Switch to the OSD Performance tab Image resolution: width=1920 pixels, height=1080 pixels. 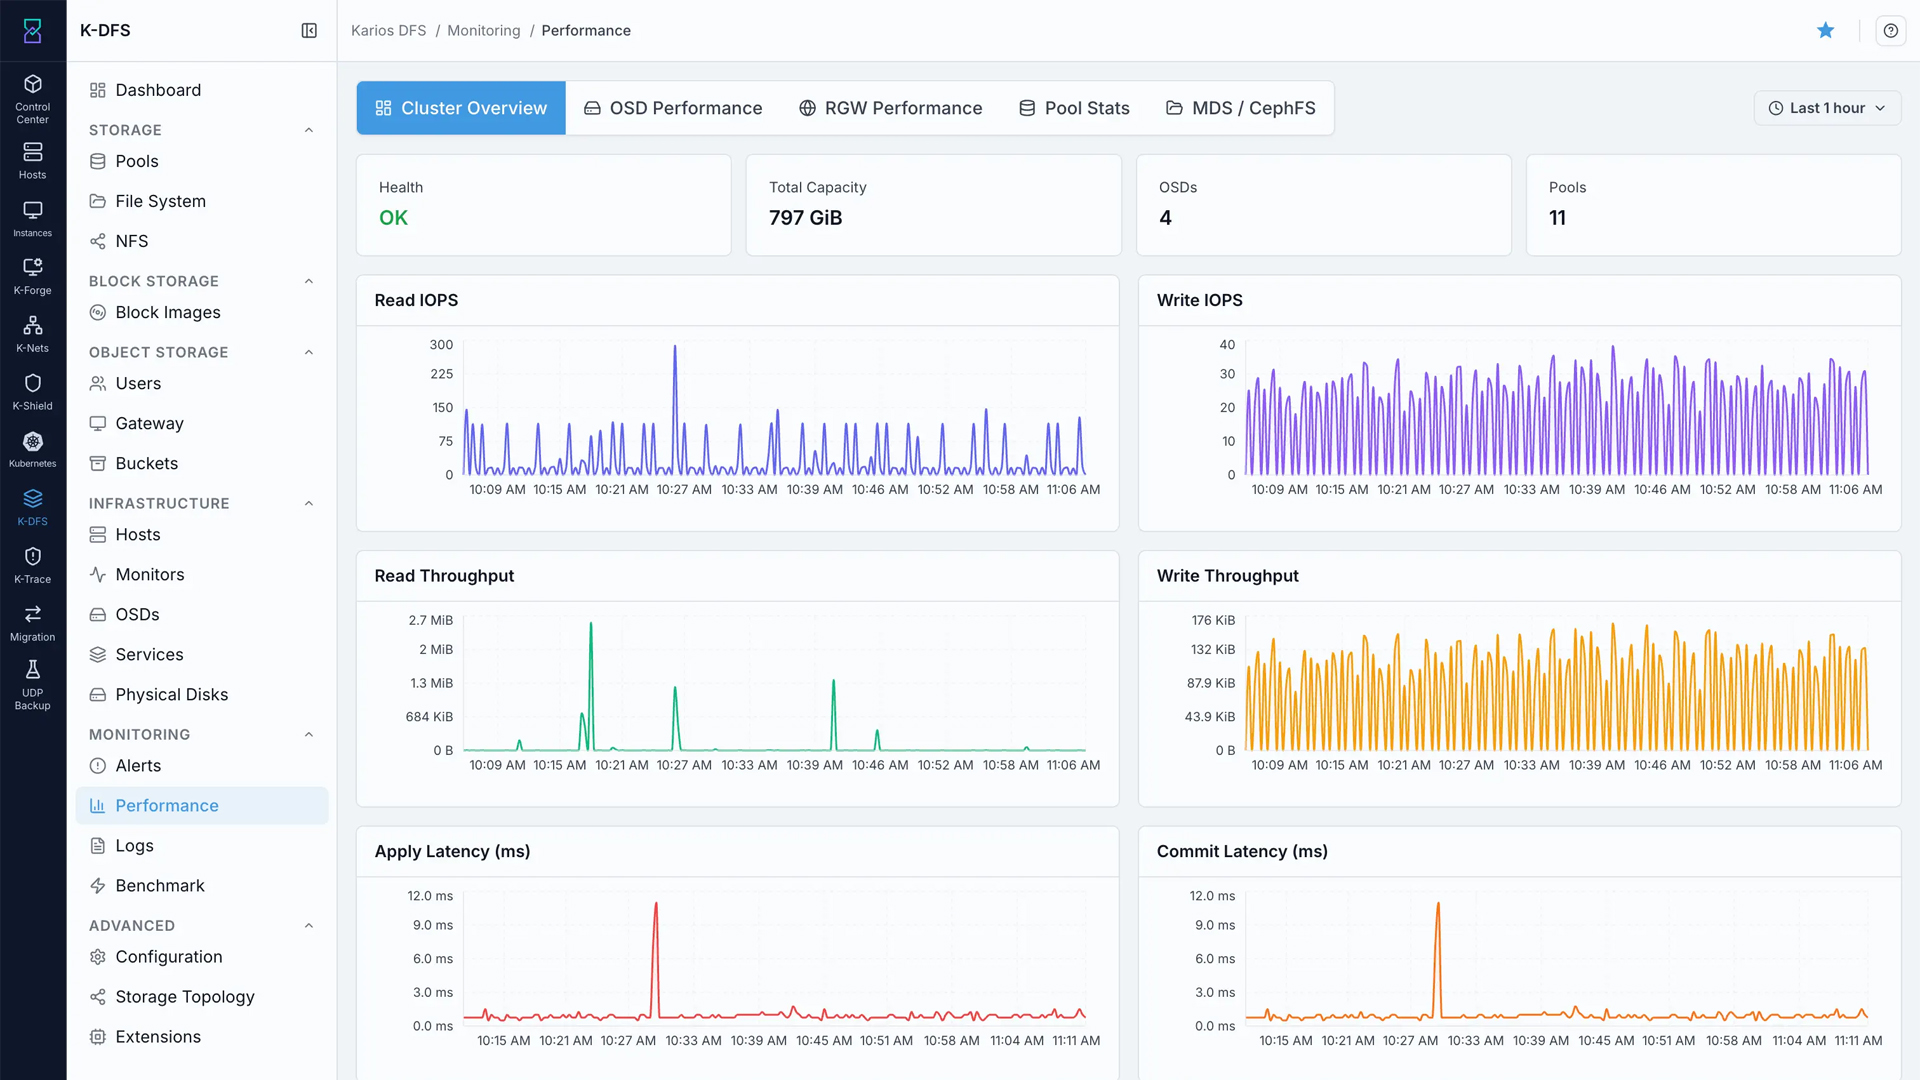[x=673, y=108]
